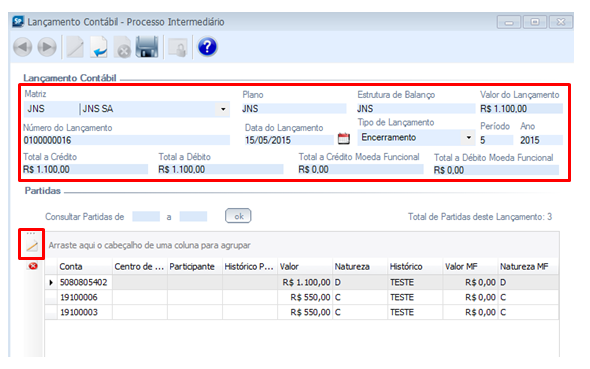The width and height of the screenshot is (590, 369).
Task: Click the application icon in the title bar
Action: click(18, 21)
